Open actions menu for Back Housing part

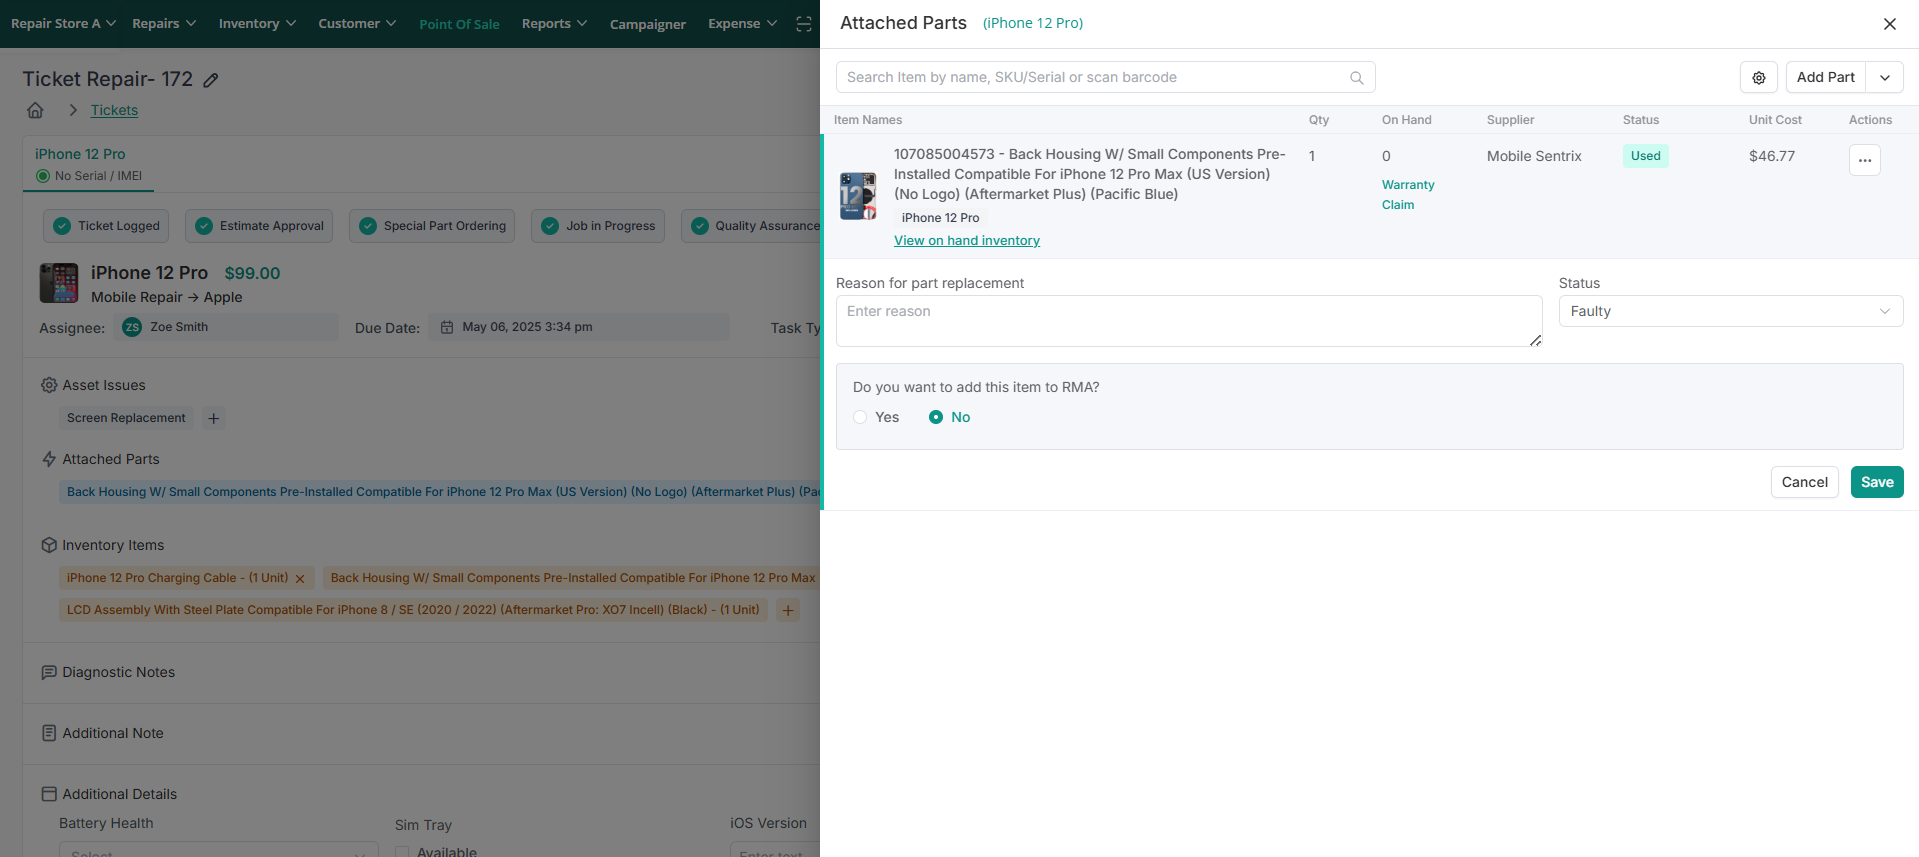click(x=1865, y=160)
